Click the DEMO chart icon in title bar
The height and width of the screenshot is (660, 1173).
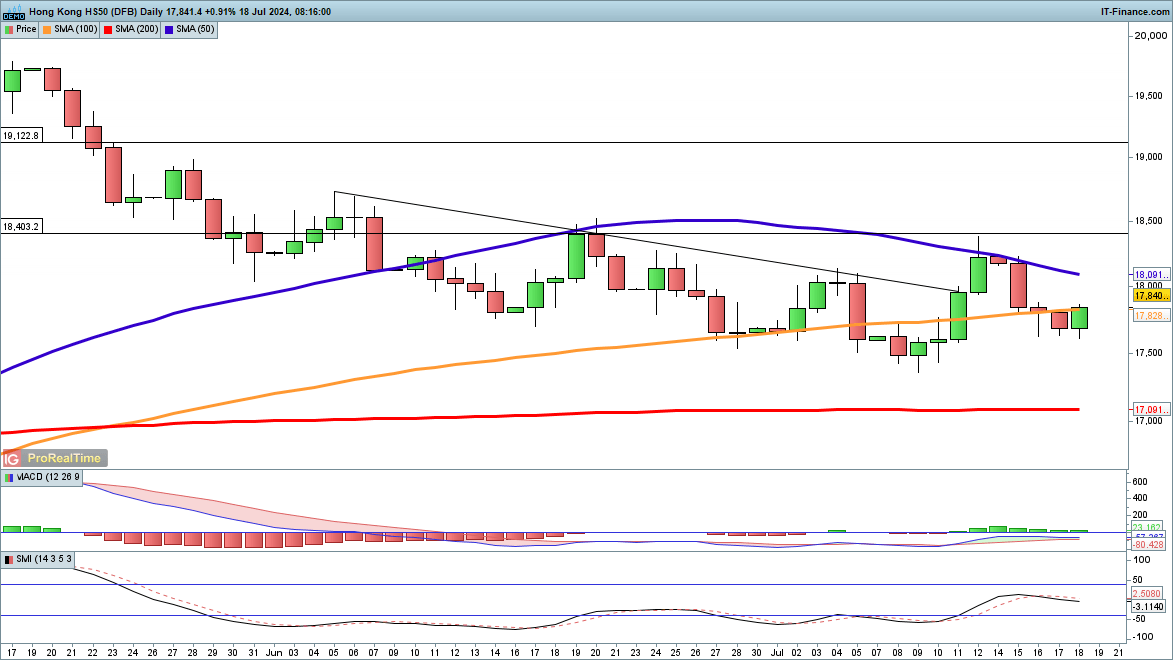coord(13,12)
